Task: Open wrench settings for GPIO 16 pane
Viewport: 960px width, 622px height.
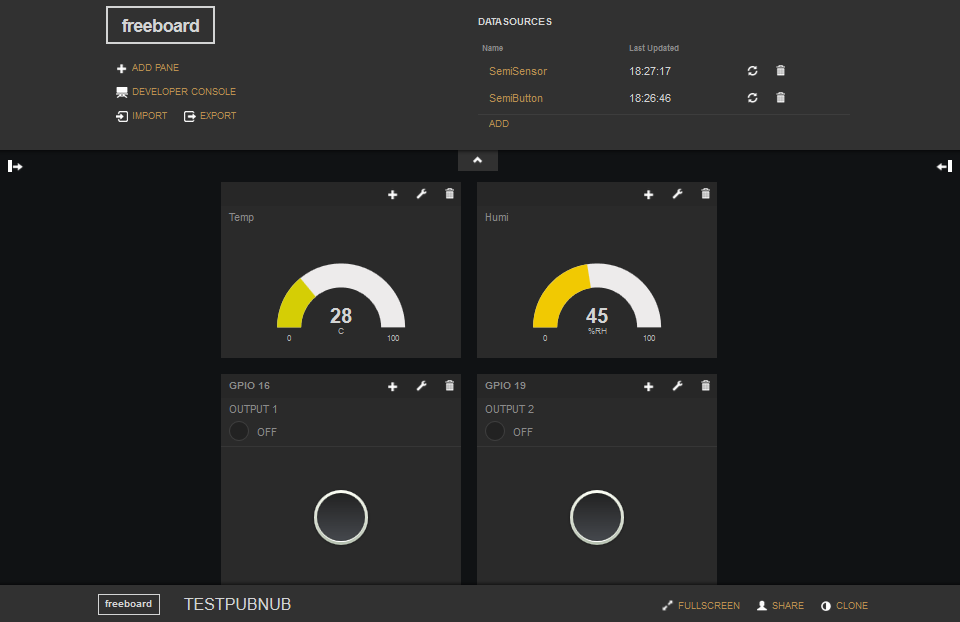Action: click(421, 386)
